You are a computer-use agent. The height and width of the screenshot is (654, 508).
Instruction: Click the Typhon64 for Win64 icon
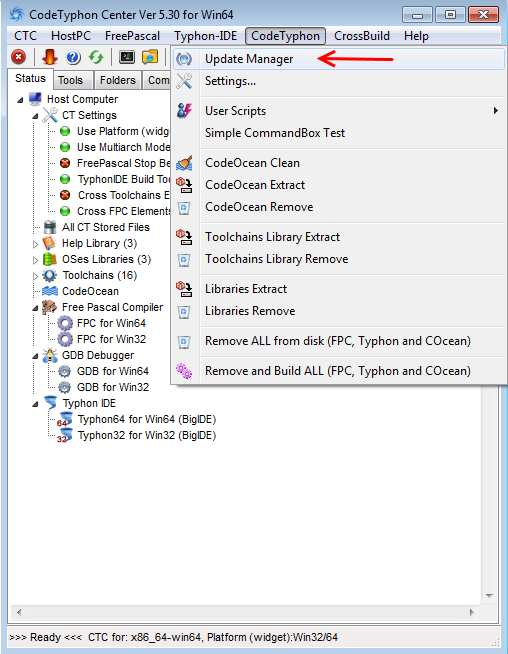pos(65,419)
